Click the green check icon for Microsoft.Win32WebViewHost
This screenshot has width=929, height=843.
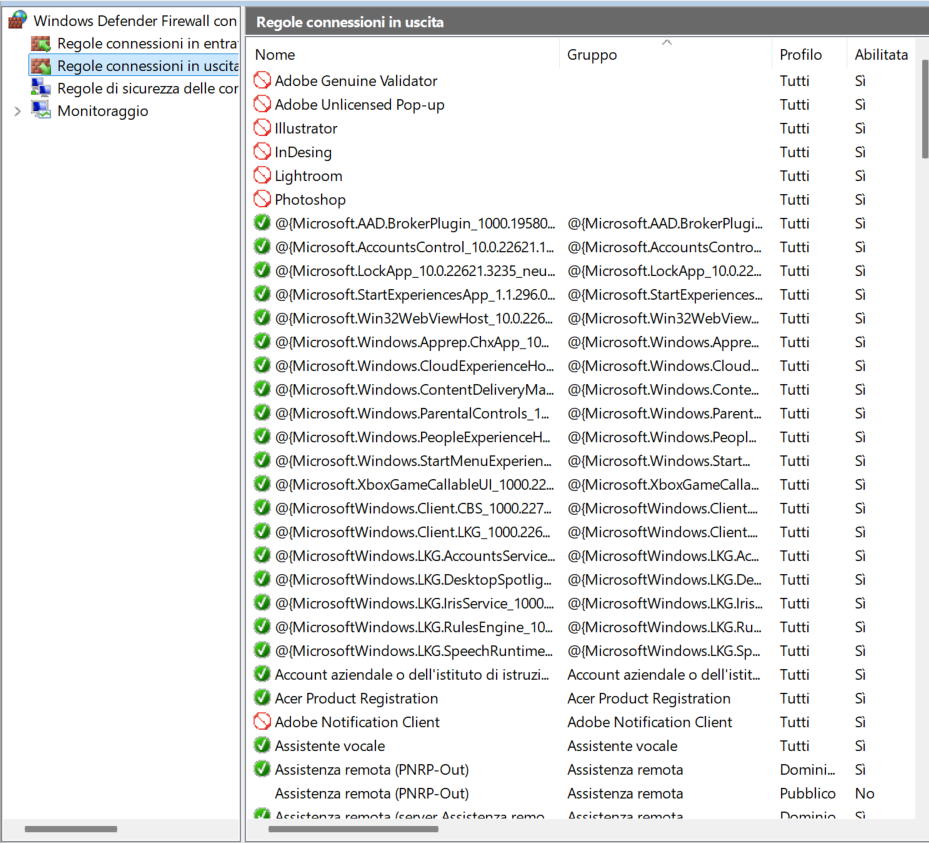tap(262, 318)
